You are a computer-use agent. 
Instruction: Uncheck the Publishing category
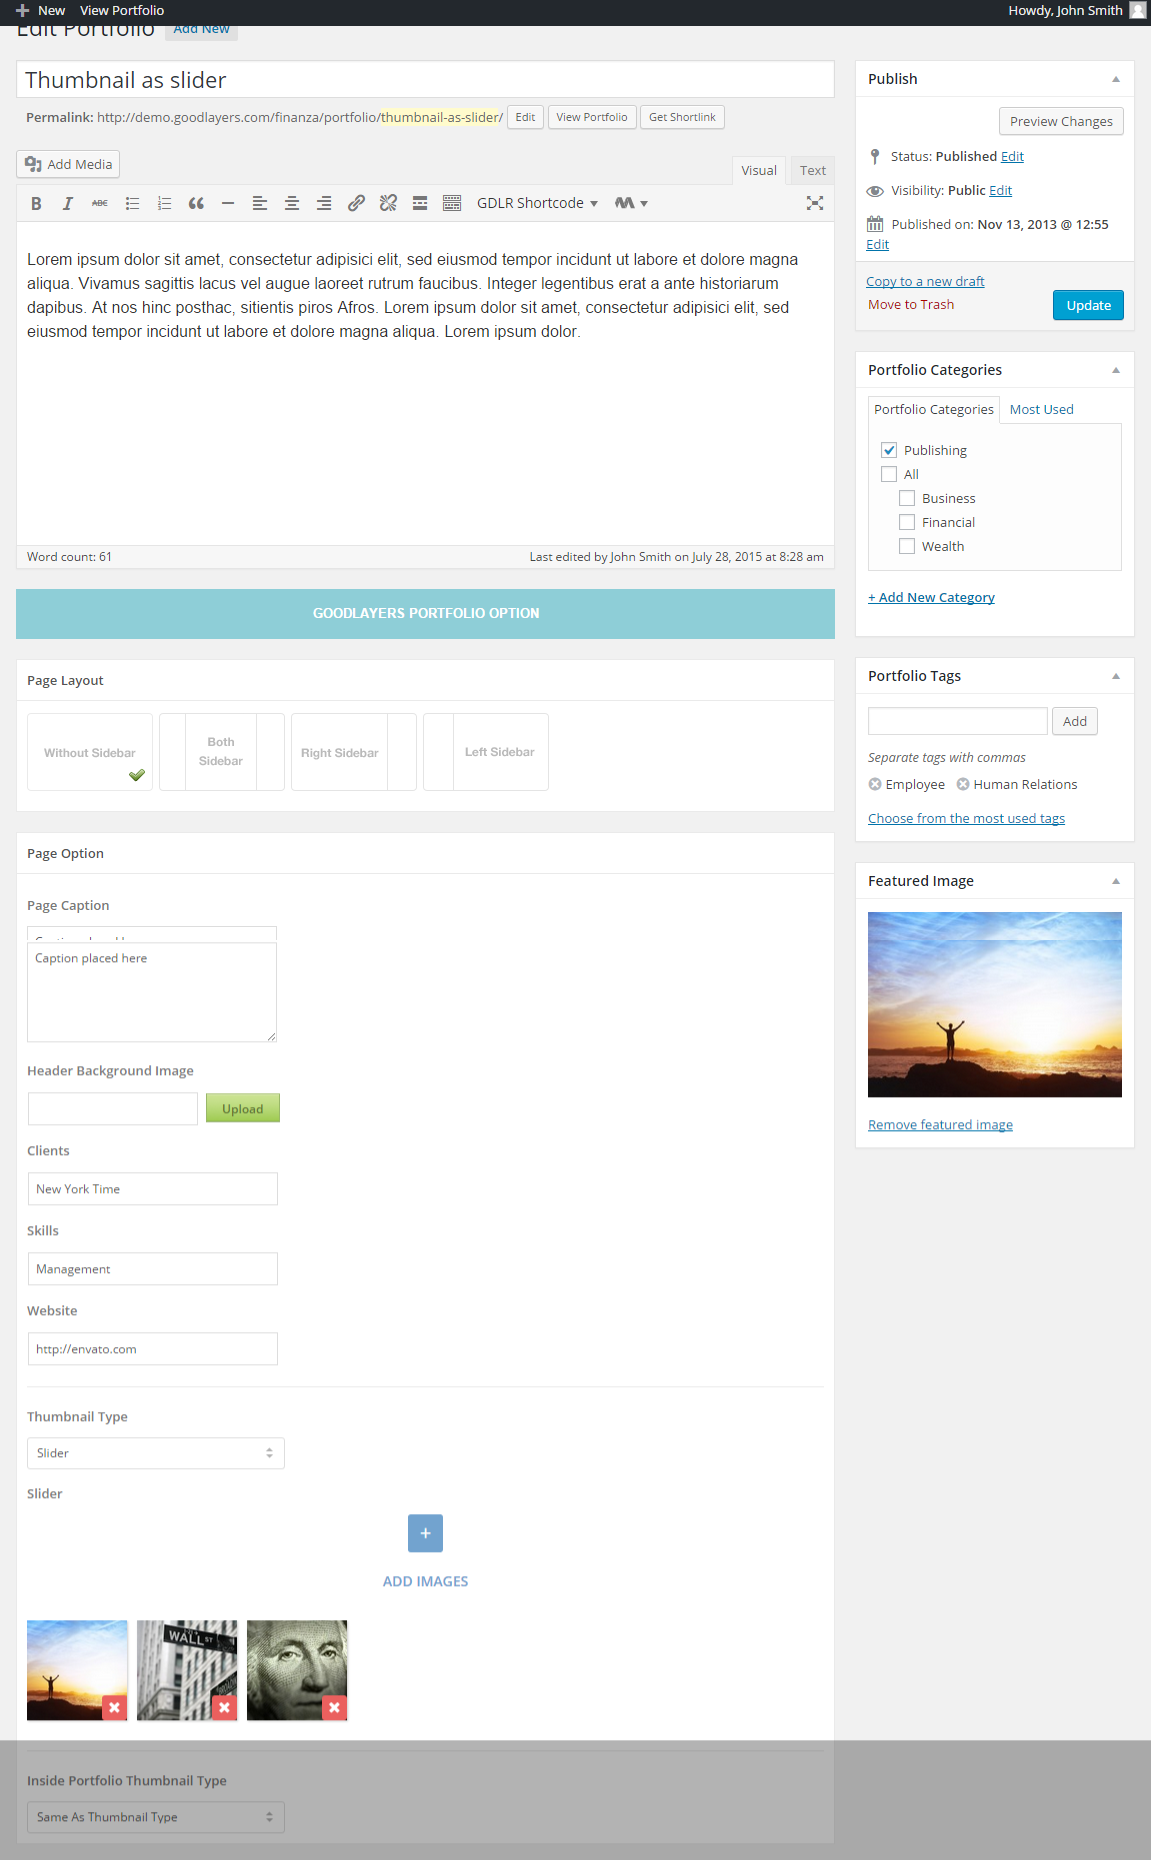point(889,450)
